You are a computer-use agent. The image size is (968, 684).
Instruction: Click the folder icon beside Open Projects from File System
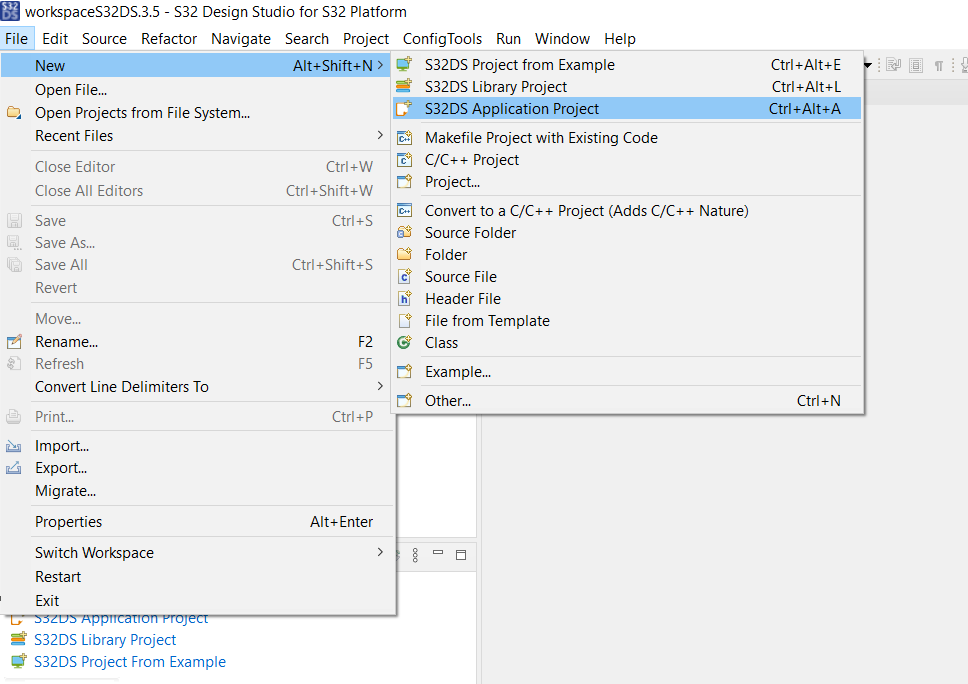point(13,112)
